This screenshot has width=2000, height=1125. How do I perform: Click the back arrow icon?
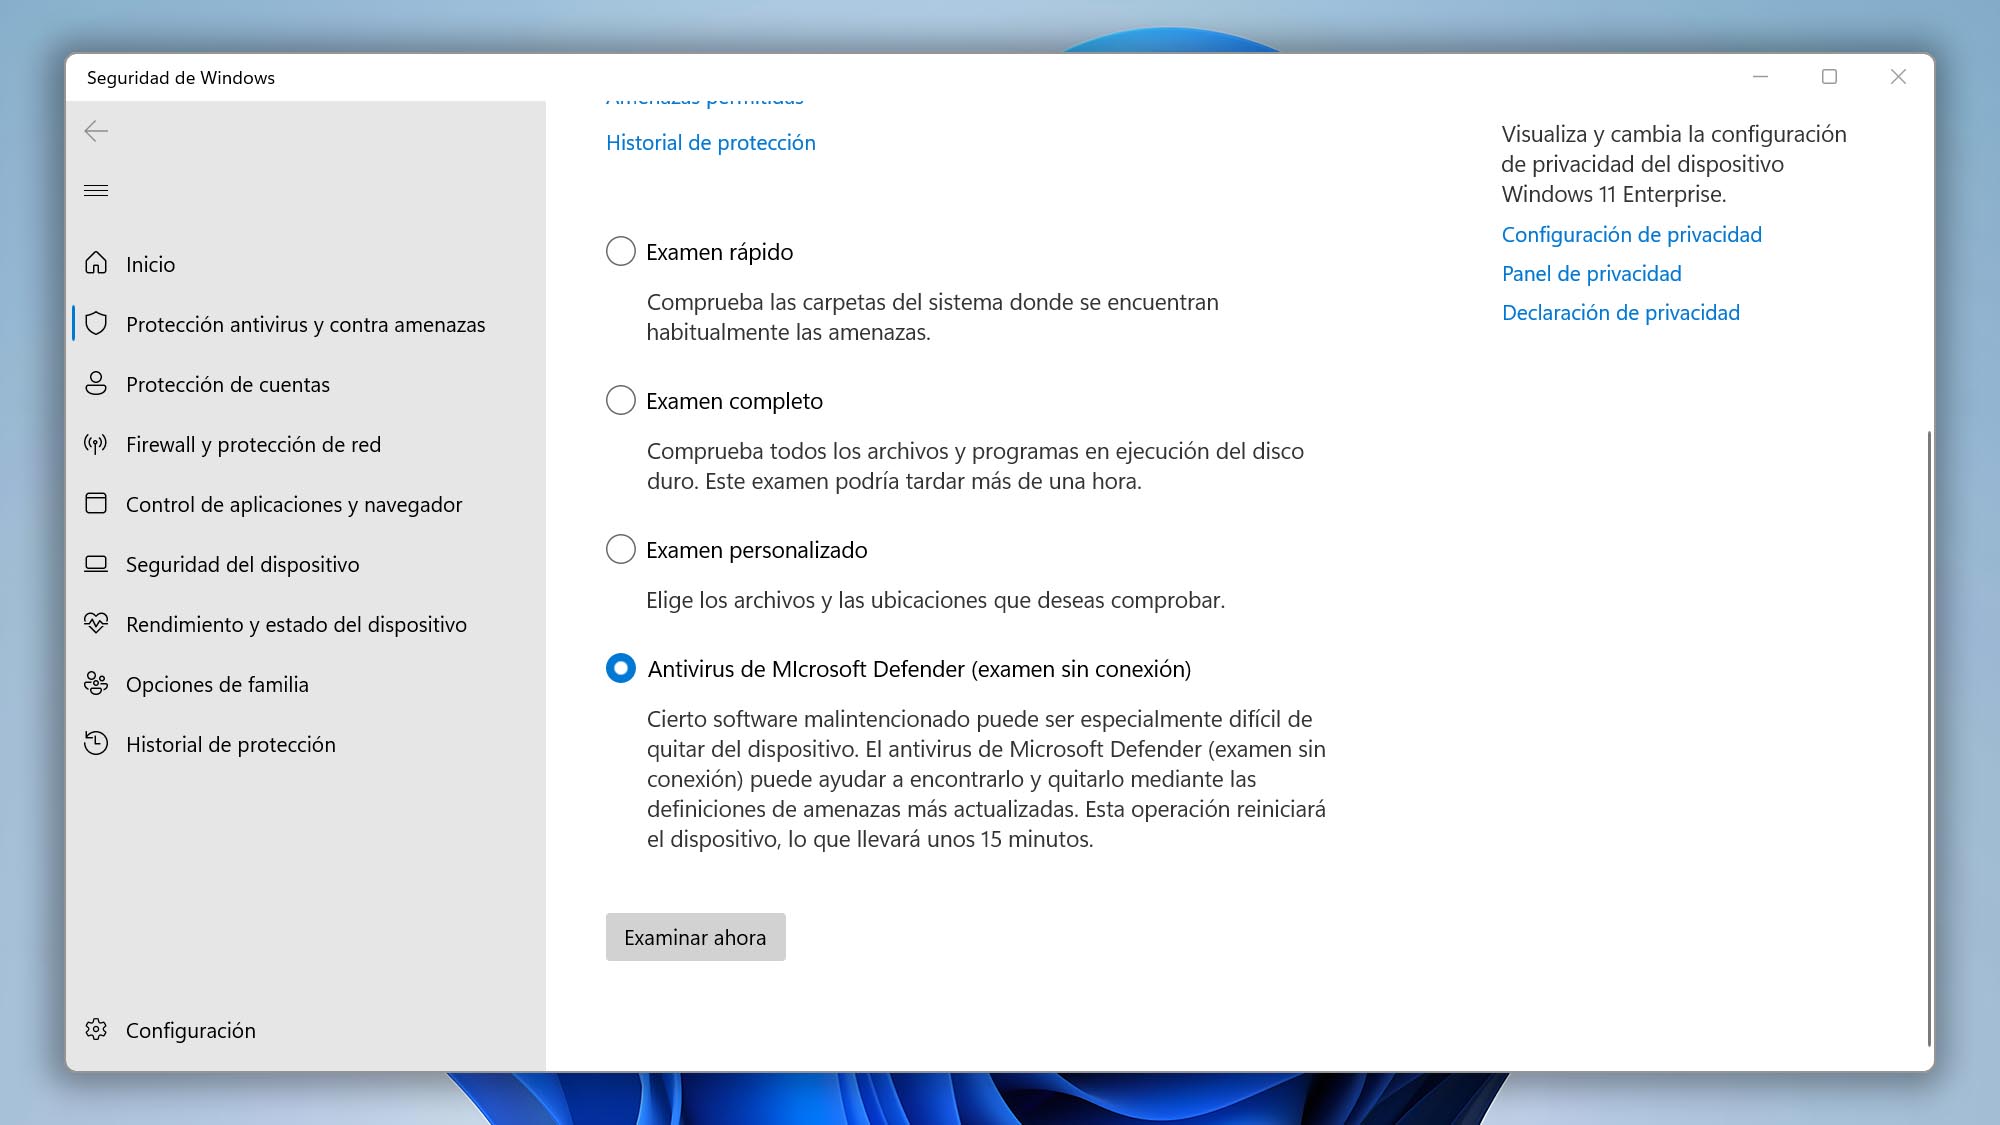tap(96, 131)
